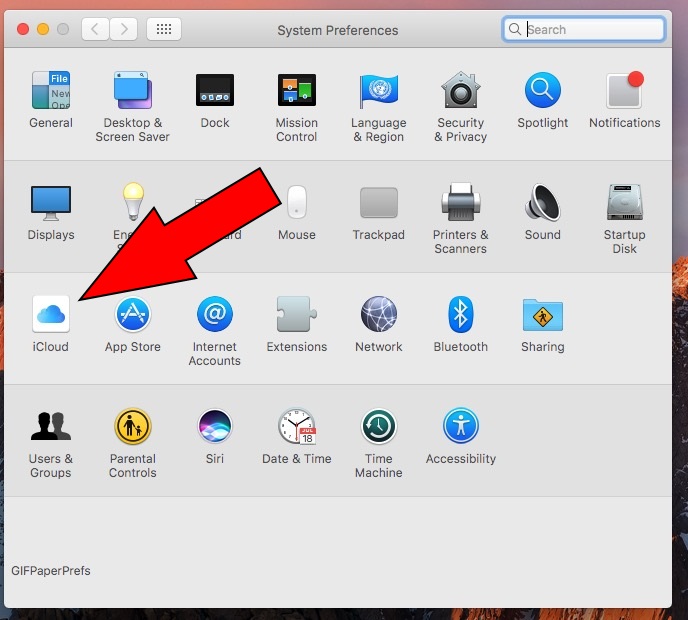Go back with the left chevron button
688x620 pixels.
pos(95,29)
